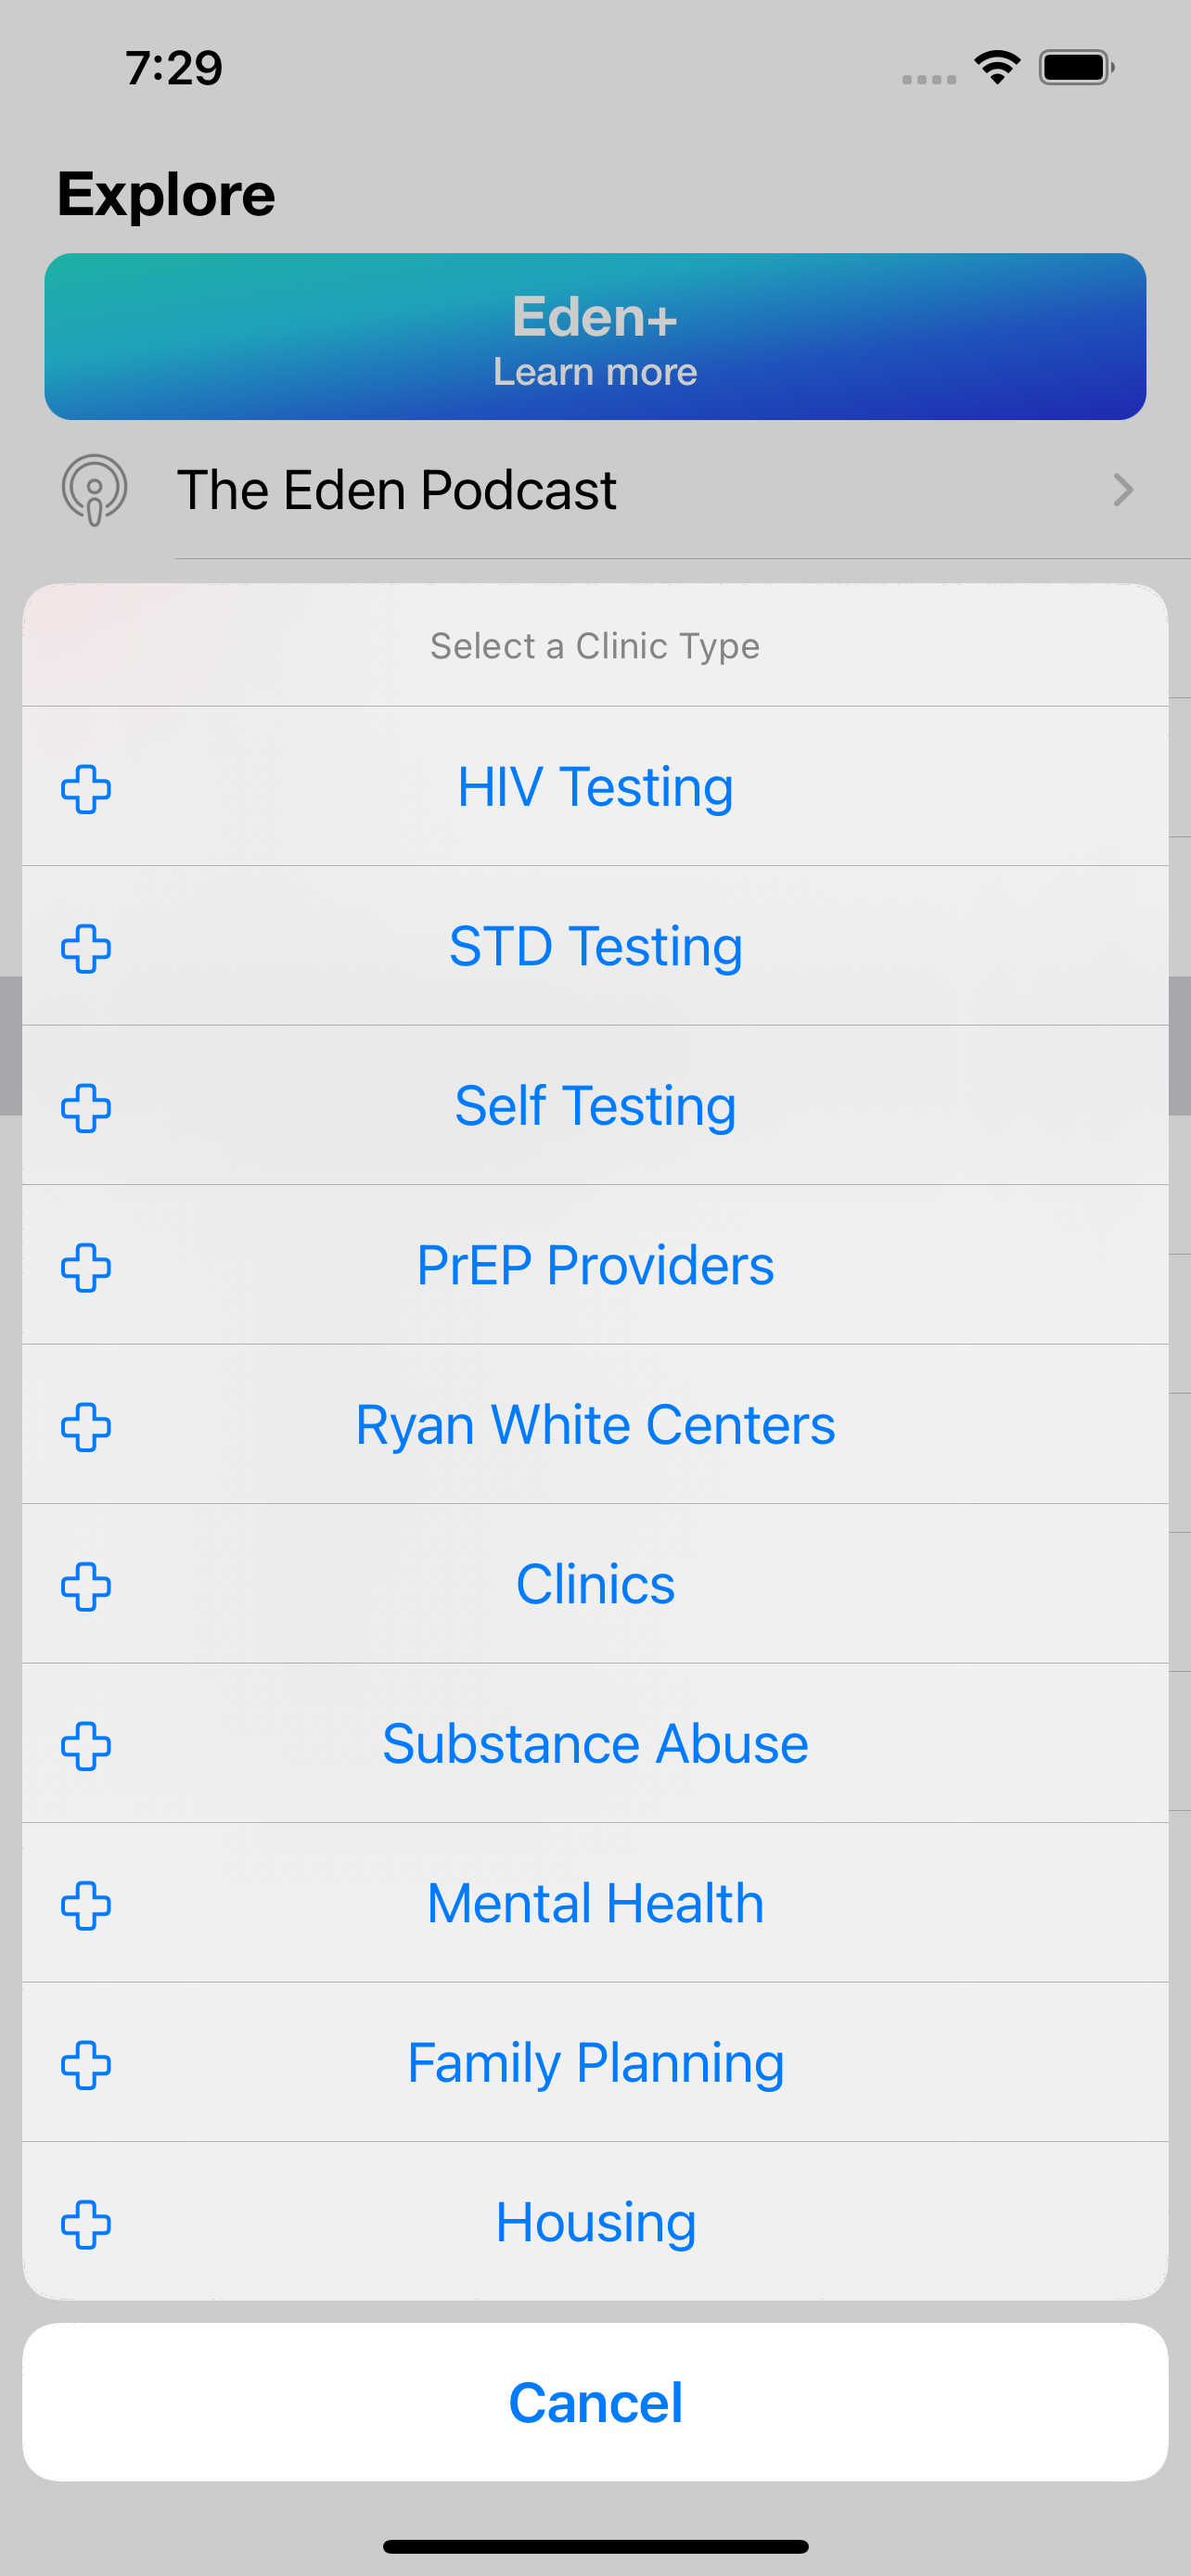This screenshot has width=1191, height=2576.
Task: Tap the cross icon beside STD Testing
Action: click(x=86, y=948)
